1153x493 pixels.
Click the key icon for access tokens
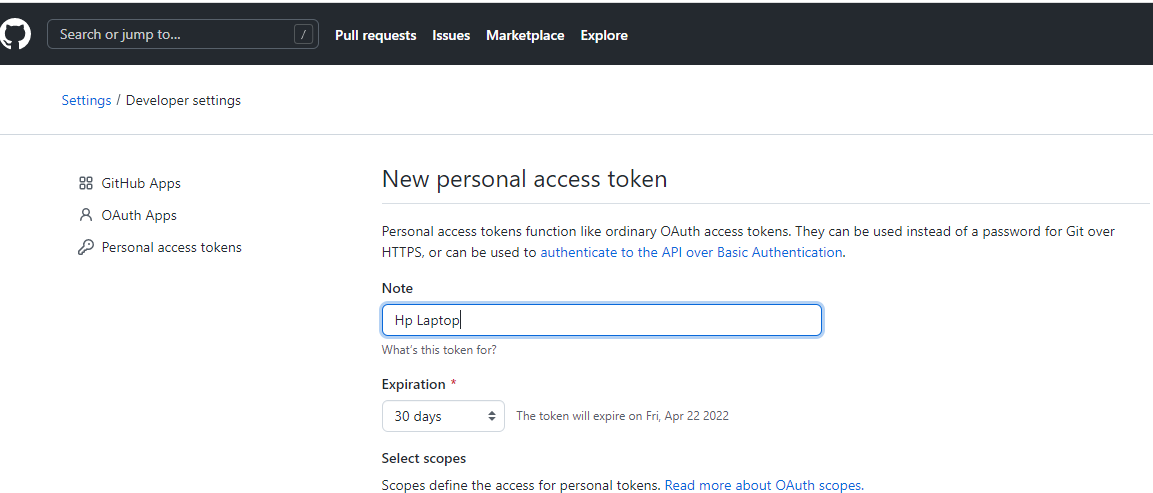86,247
